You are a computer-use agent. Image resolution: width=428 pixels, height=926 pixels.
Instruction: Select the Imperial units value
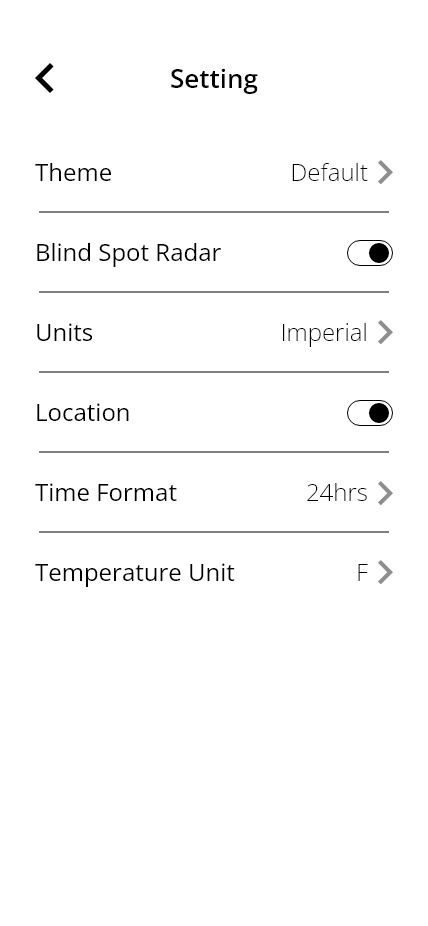[324, 333]
